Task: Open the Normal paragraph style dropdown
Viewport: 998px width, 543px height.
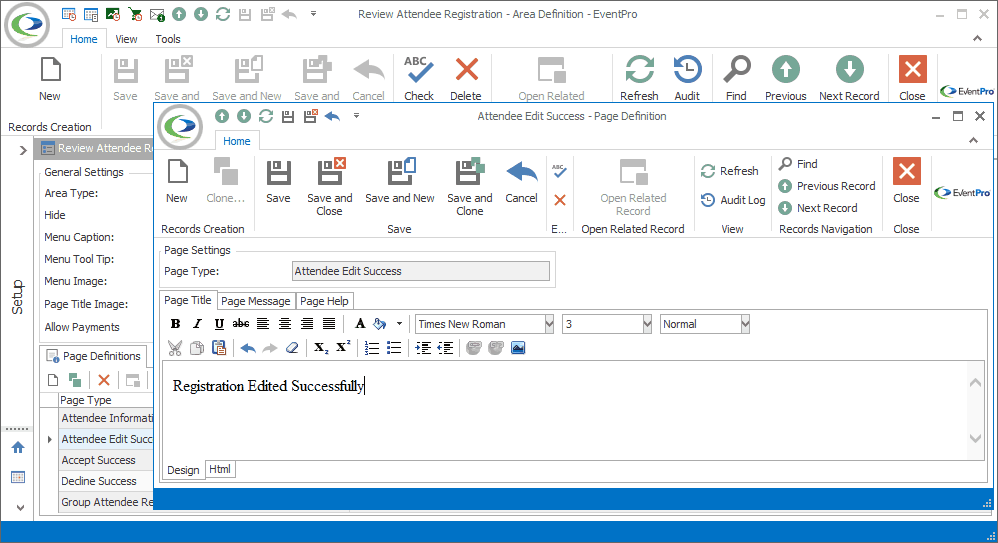Action: [745, 324]
